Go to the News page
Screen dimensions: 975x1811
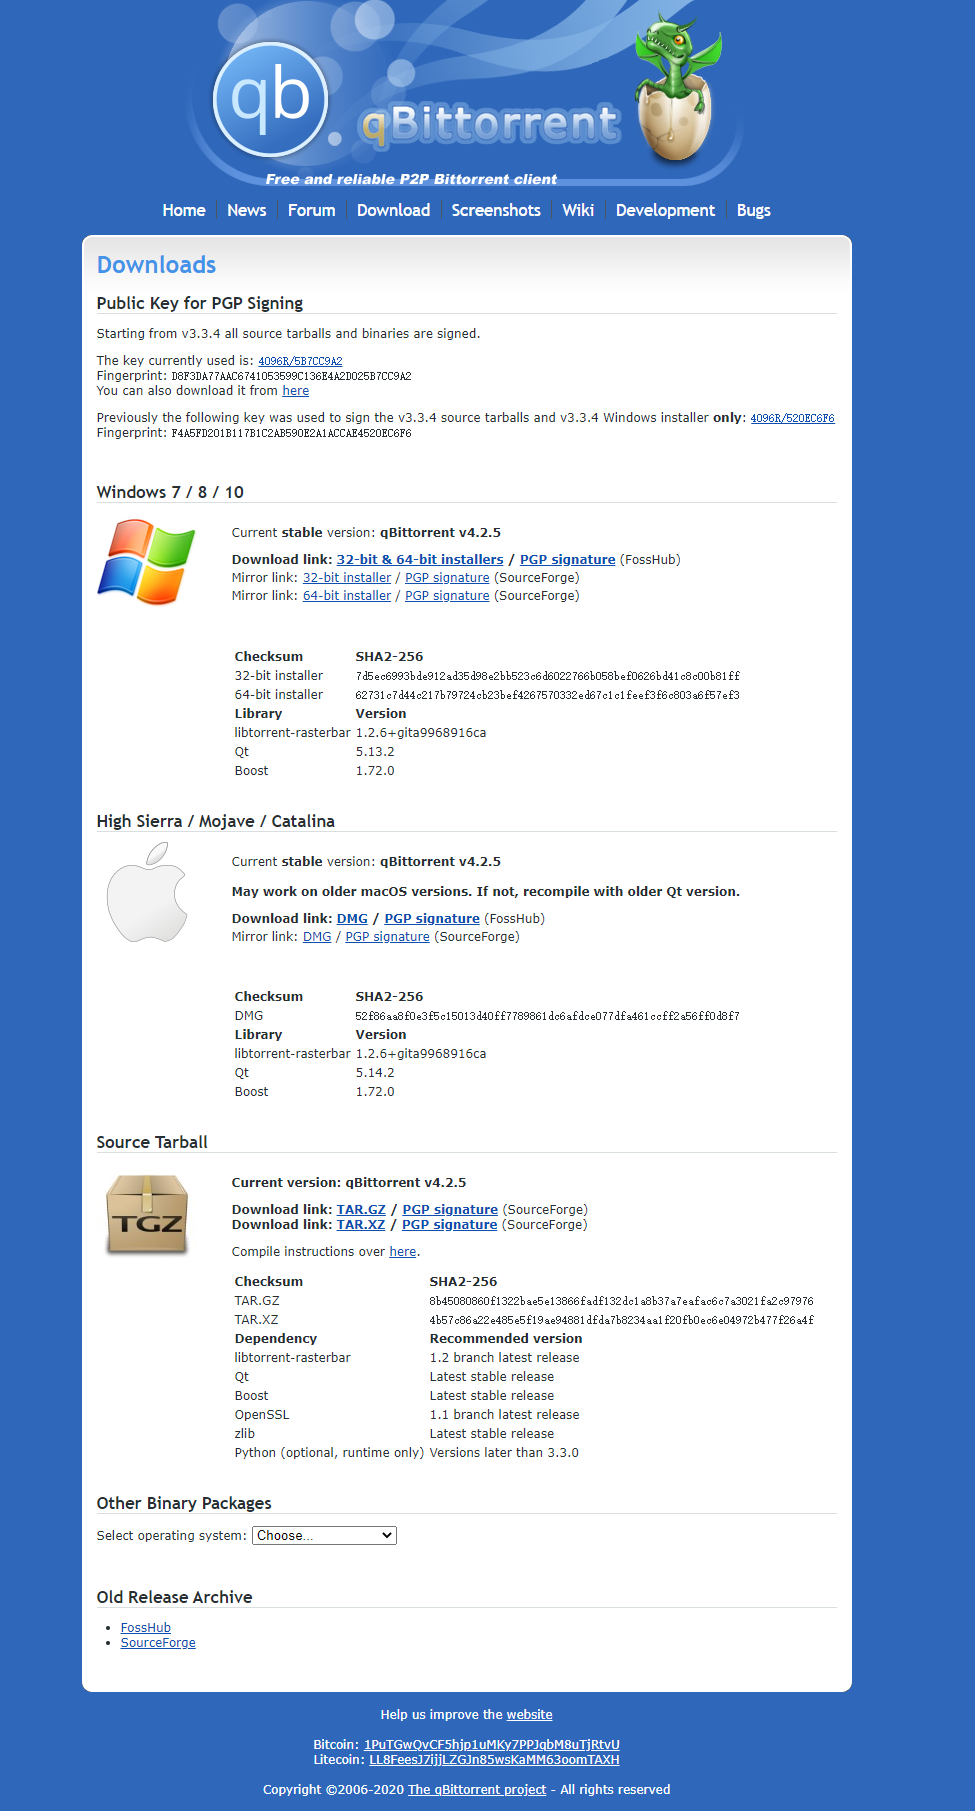coord(247,210)
